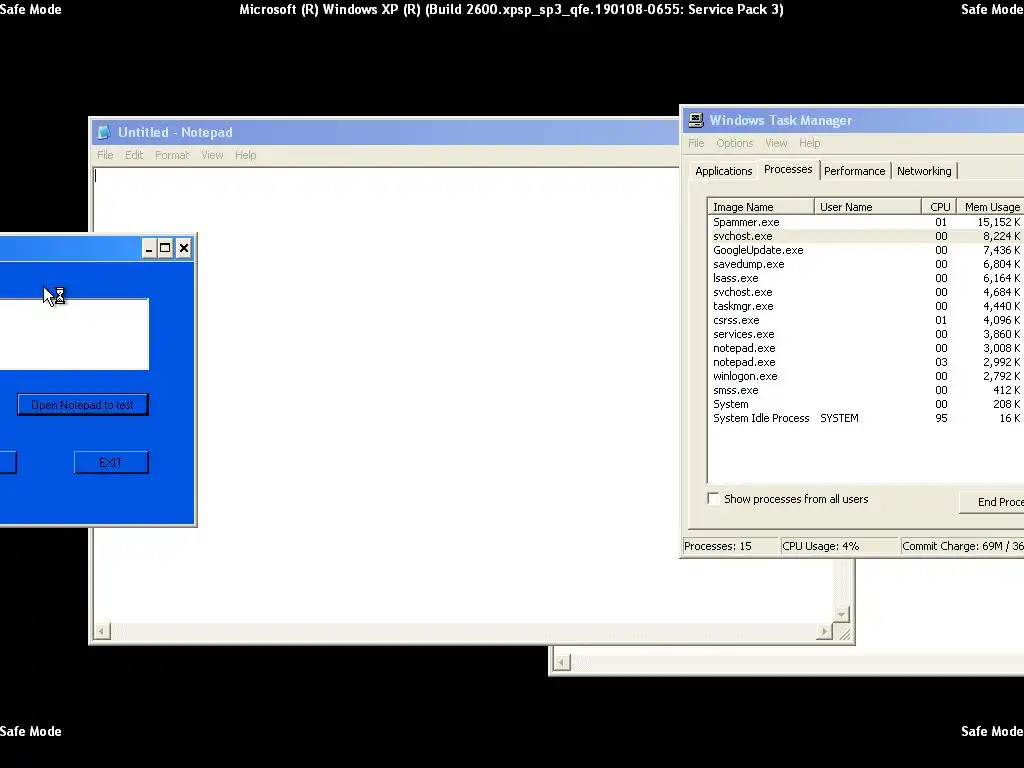The width and height of the screenshot is (1024, 768).
Task: Minimize the blue Spammer window
Action: click(150, 248)
